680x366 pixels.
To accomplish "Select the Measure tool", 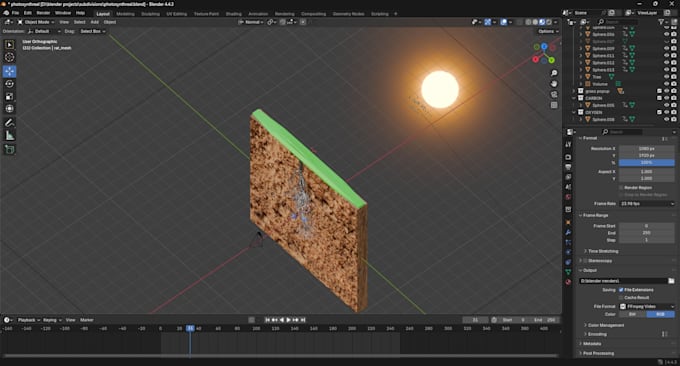I will pos(10,136).
